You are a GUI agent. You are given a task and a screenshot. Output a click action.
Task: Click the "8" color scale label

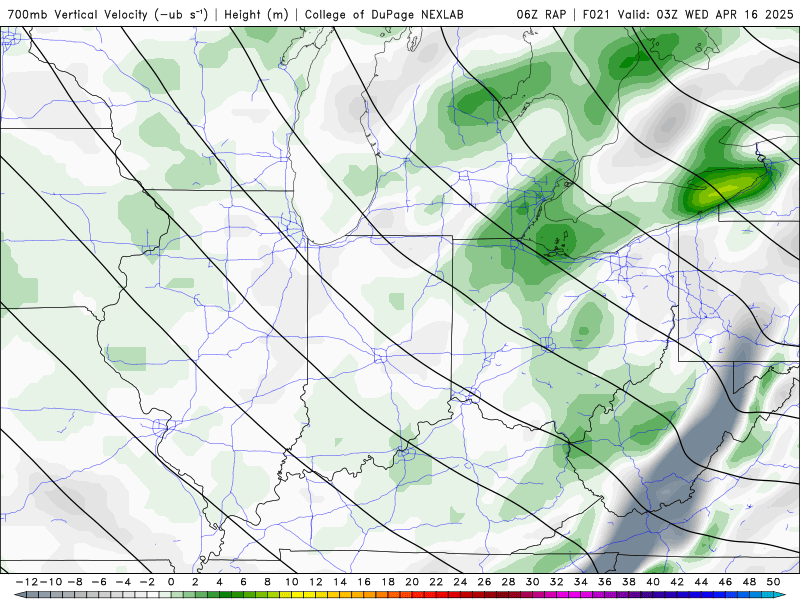tap(267, 582)
